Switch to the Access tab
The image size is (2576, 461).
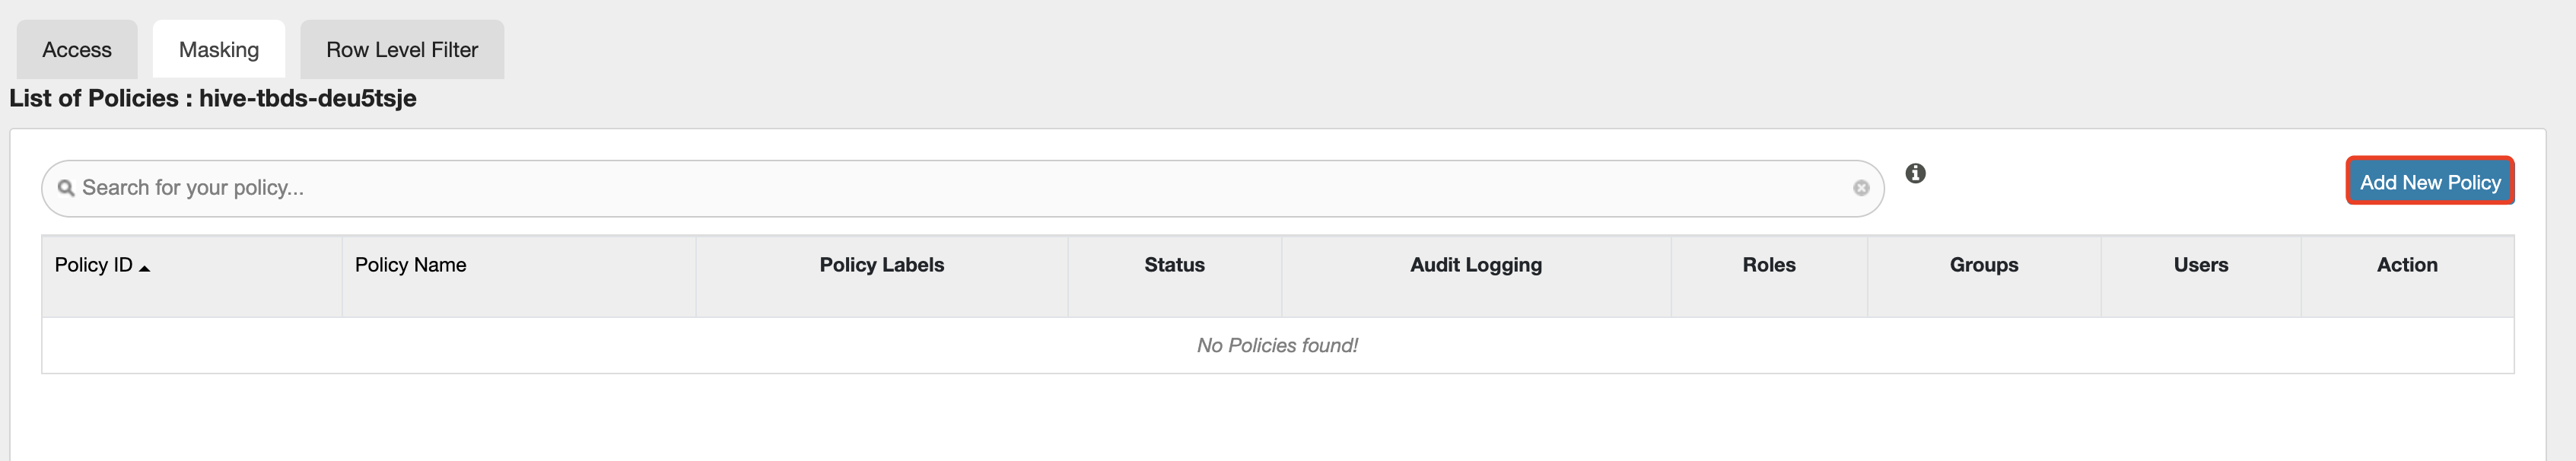(x=77, y=50)
